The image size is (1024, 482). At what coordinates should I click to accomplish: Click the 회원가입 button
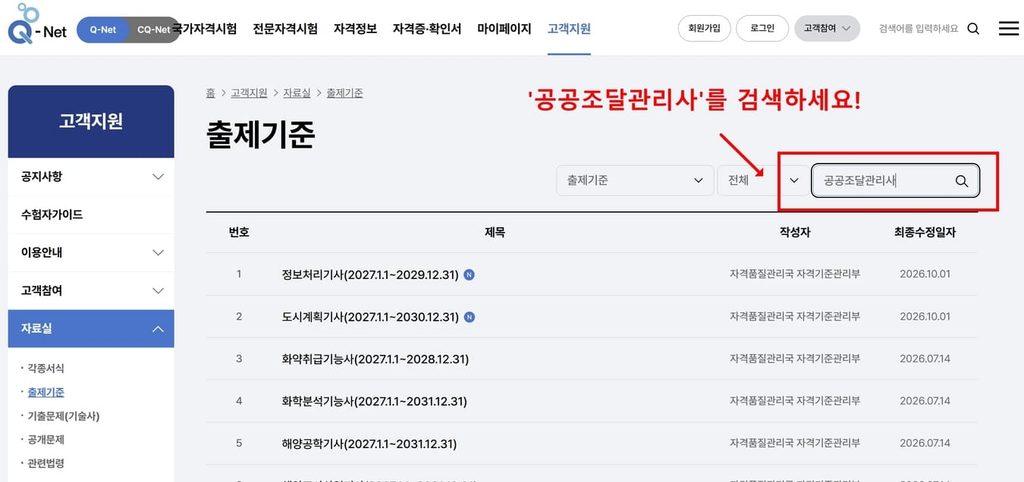pyautogui.click(x=704, y=29)
